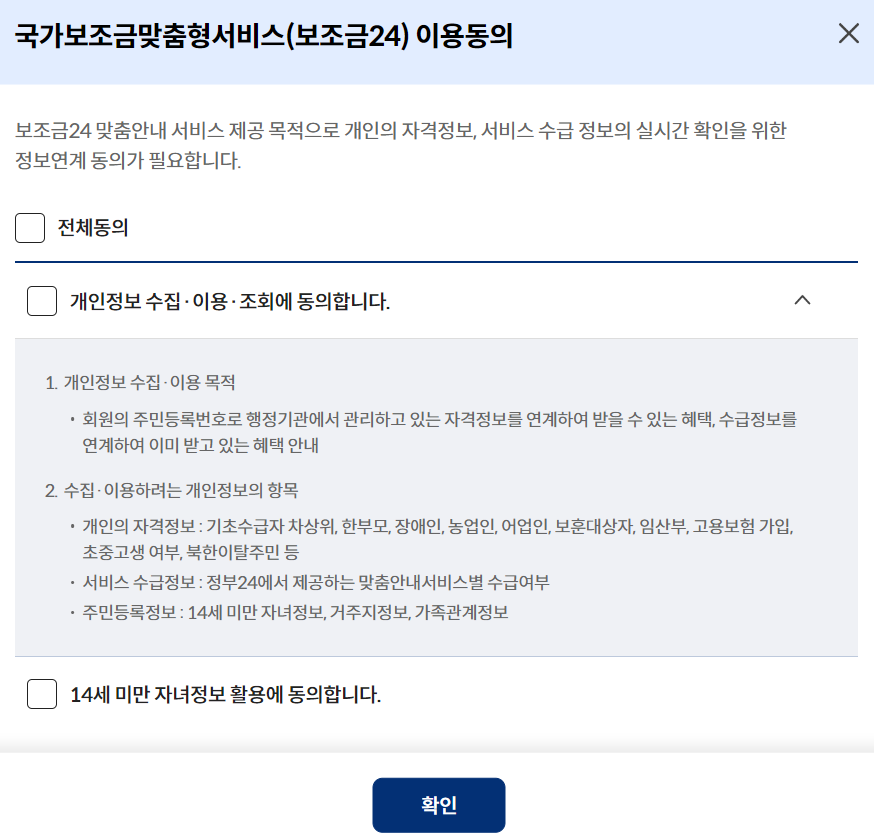Click intro paragraph '보조금24 맞춤안내 서비스 제공'

point(400,145)
